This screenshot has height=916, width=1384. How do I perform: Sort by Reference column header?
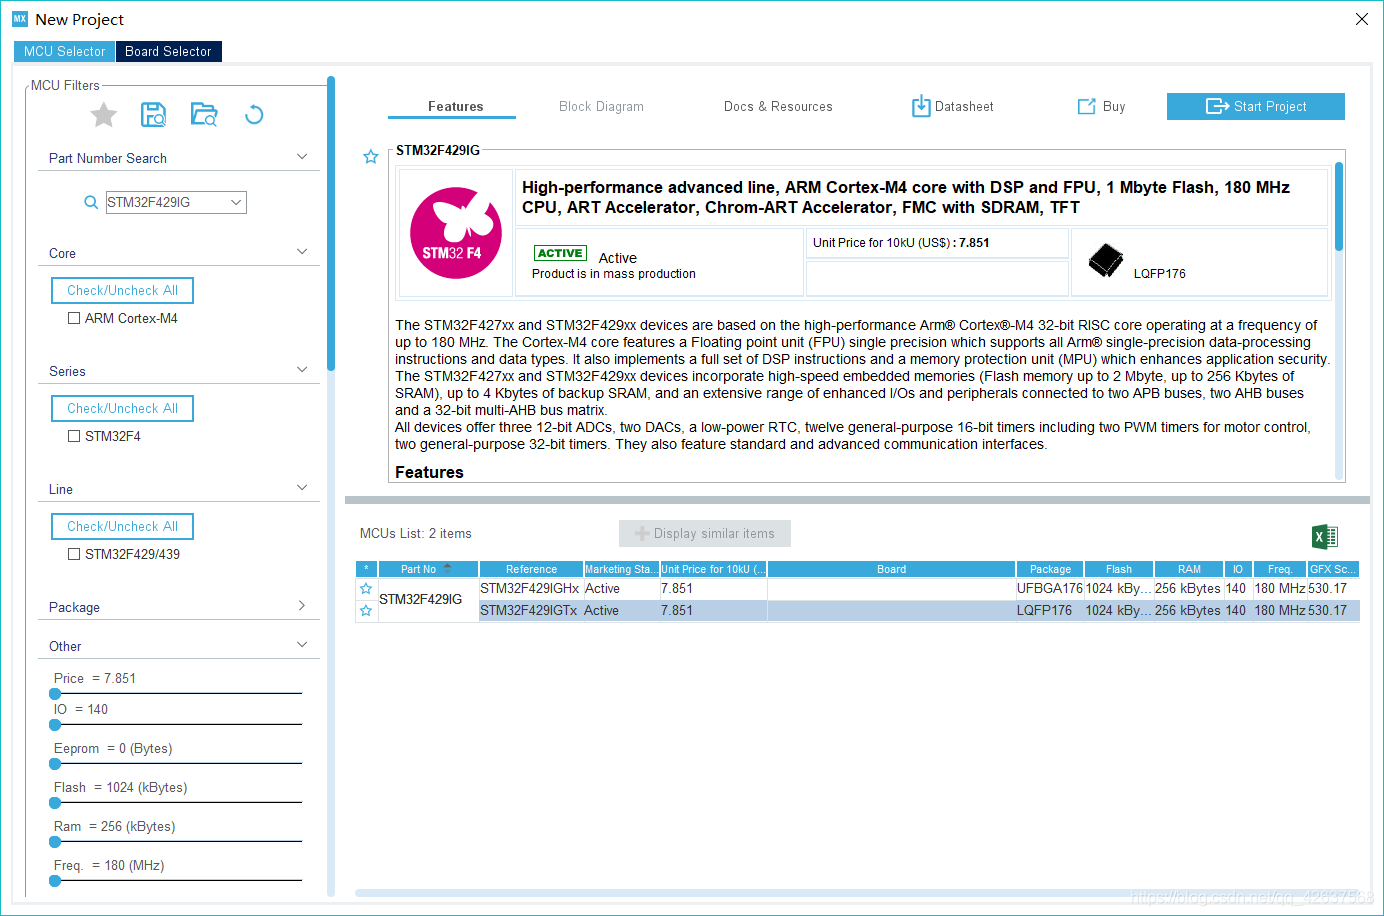point(531,569)
